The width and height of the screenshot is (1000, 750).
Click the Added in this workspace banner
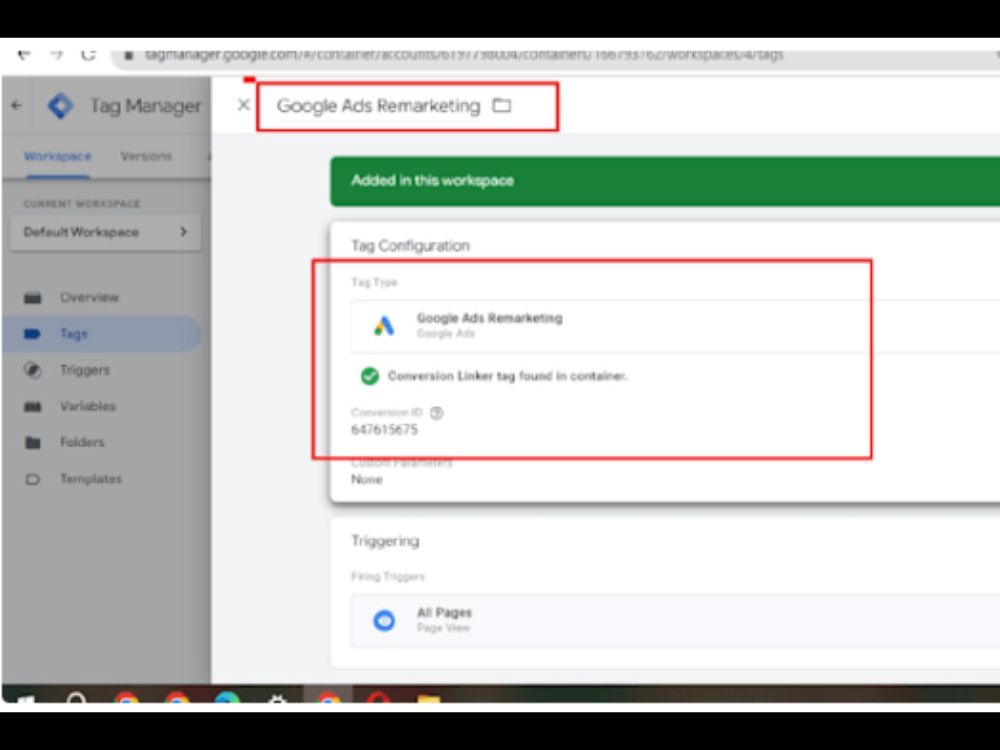click(x=665, y=181)
